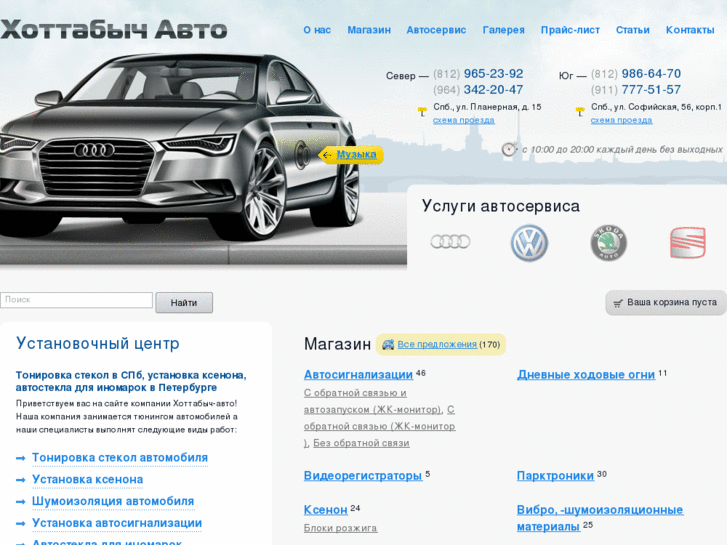Click phone number 965-23-92
727x545 pixels.
coord(493,74)
